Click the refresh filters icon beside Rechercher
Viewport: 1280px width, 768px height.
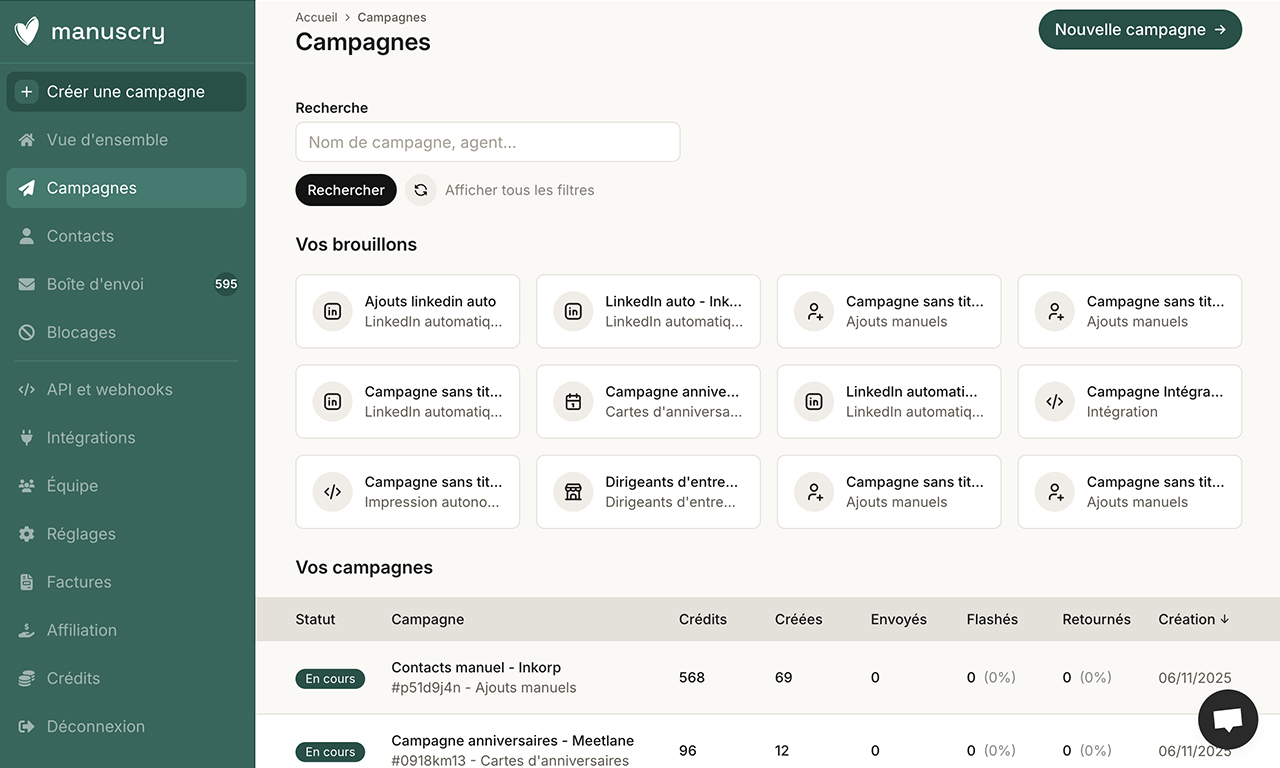tap(420, 189)
